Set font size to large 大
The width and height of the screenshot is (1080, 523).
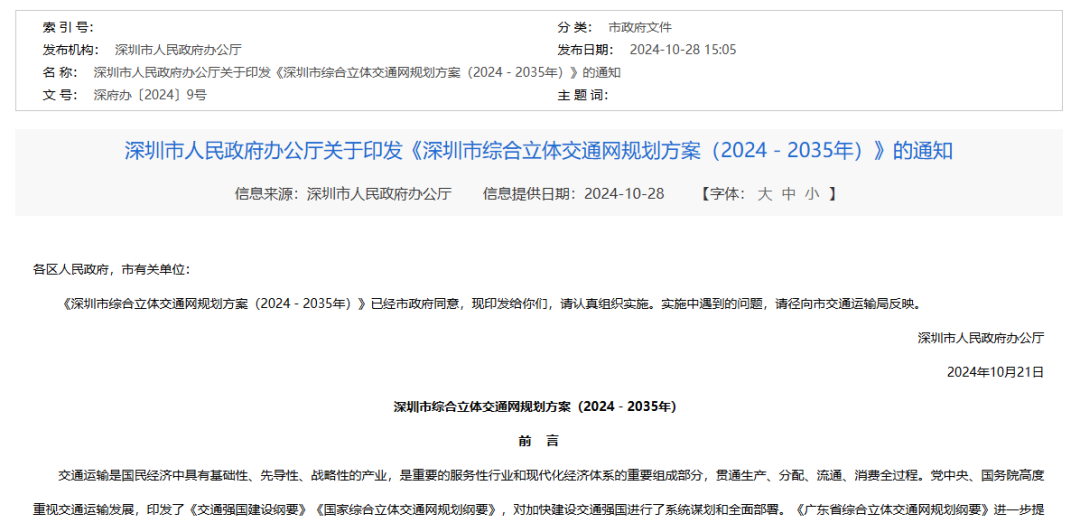(x=765, y=194)
